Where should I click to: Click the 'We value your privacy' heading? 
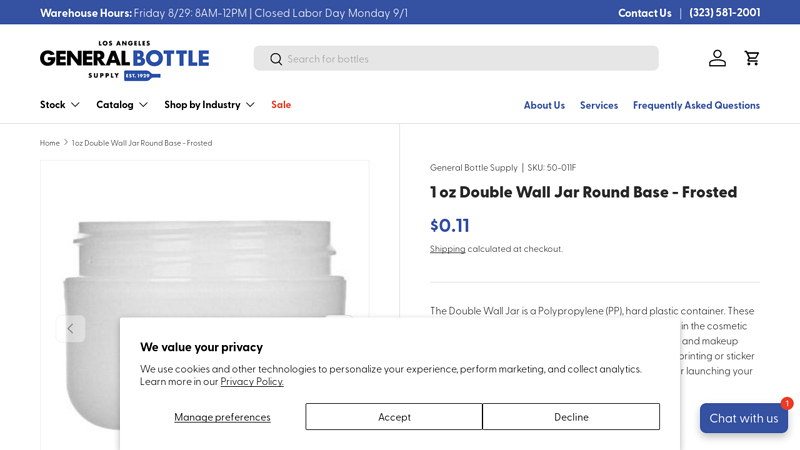click(202, 347)
